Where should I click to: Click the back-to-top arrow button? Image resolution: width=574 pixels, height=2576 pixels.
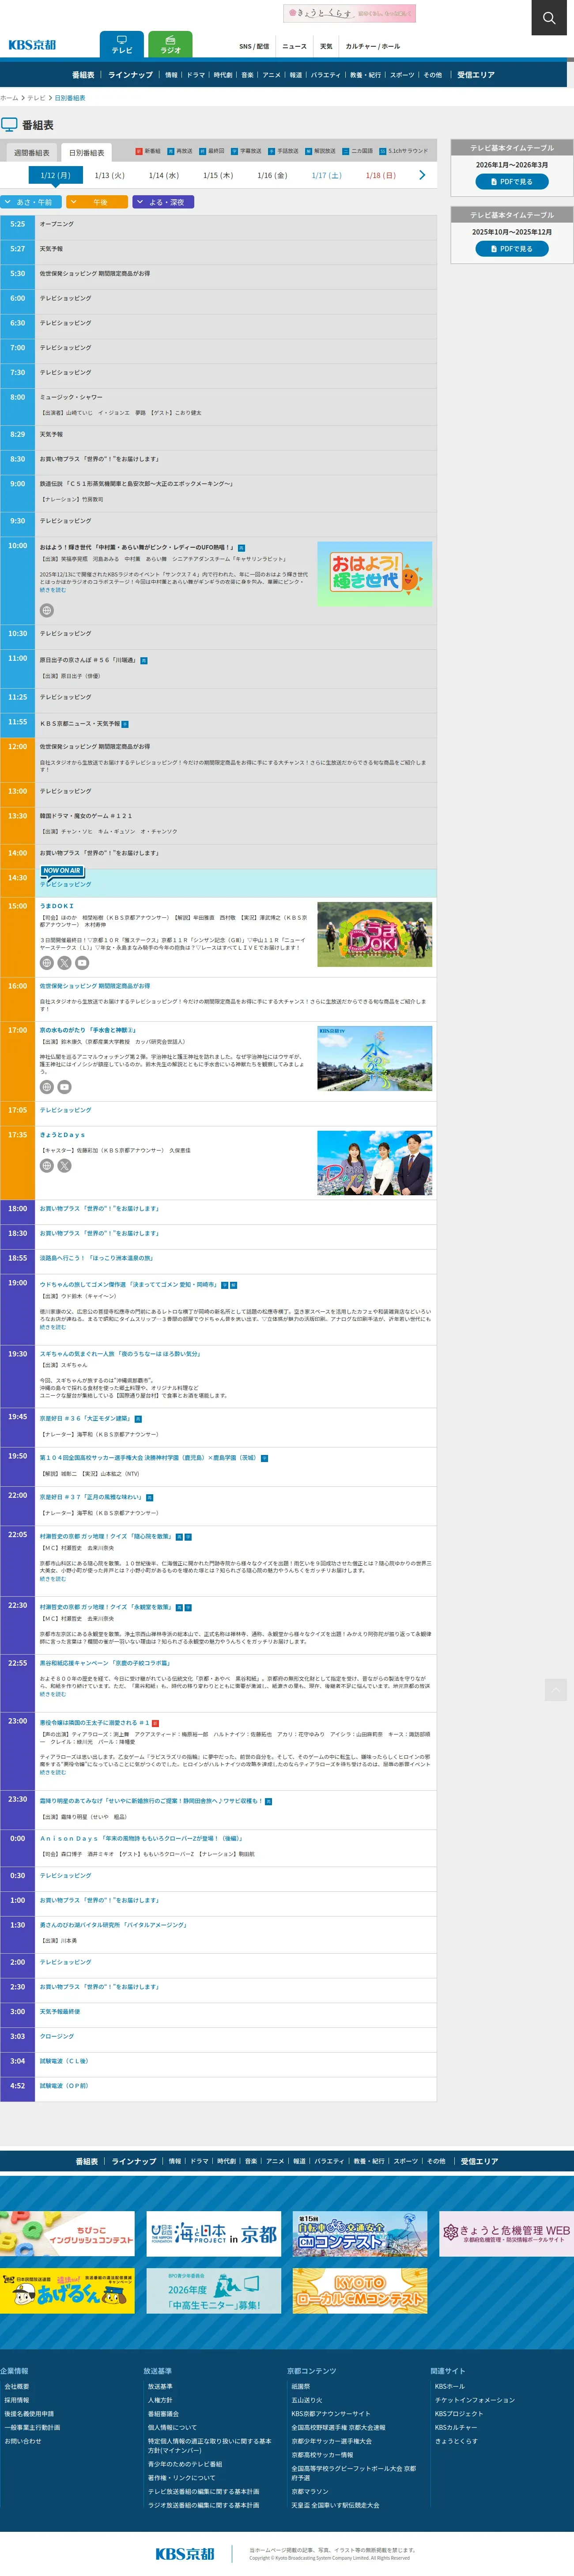pos(556,1689)
